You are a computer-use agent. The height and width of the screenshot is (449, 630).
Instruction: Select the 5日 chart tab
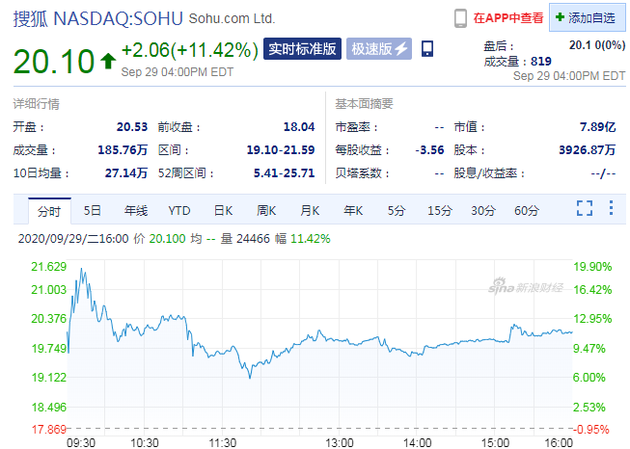click(92, 210)
